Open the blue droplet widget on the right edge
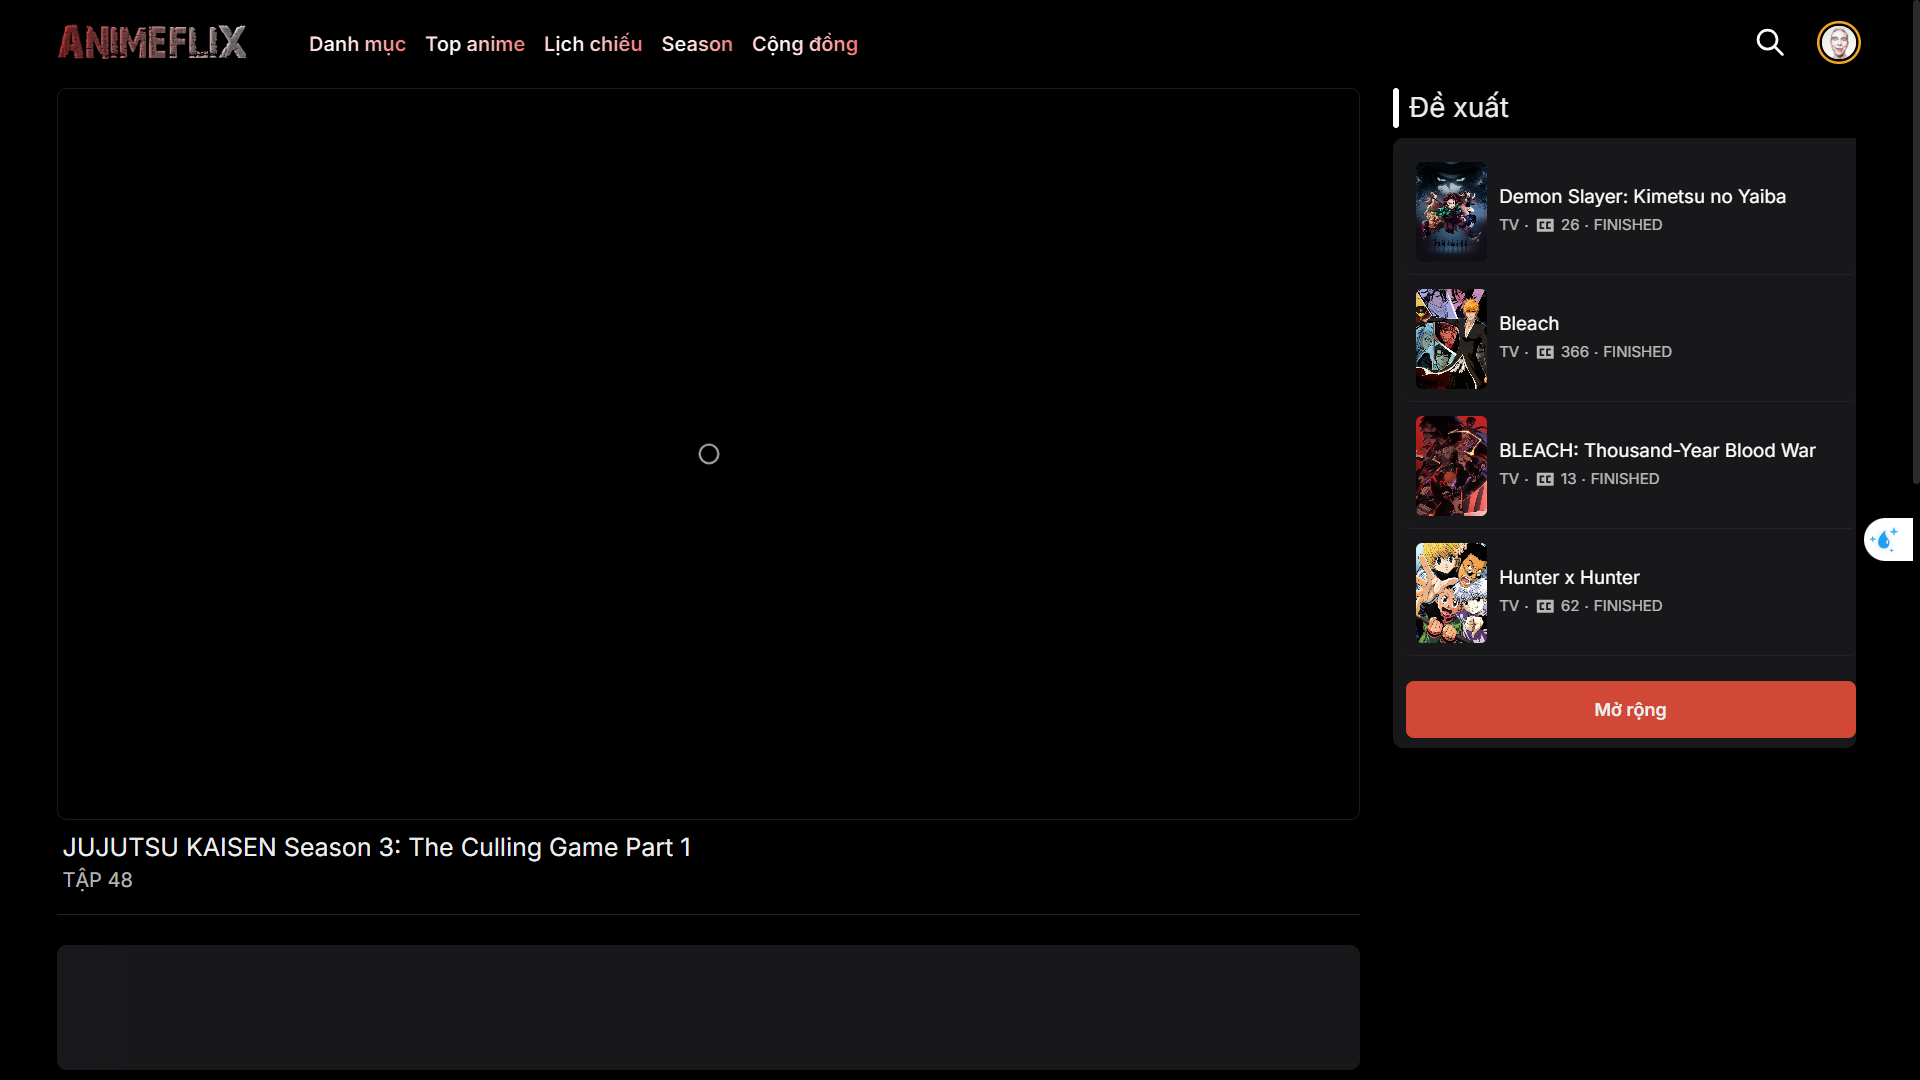The image size is (1920, 1080). click(x=1888, y=539)
